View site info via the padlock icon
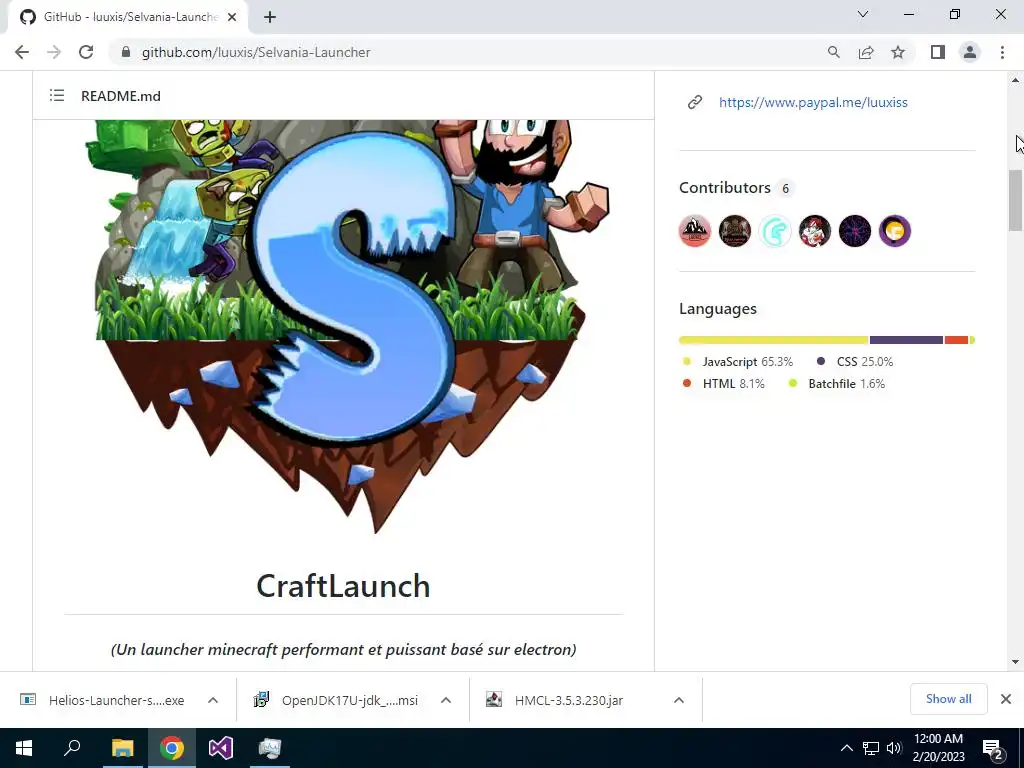Viewport: 1024px width, 768px height. [x=126, y=52]
